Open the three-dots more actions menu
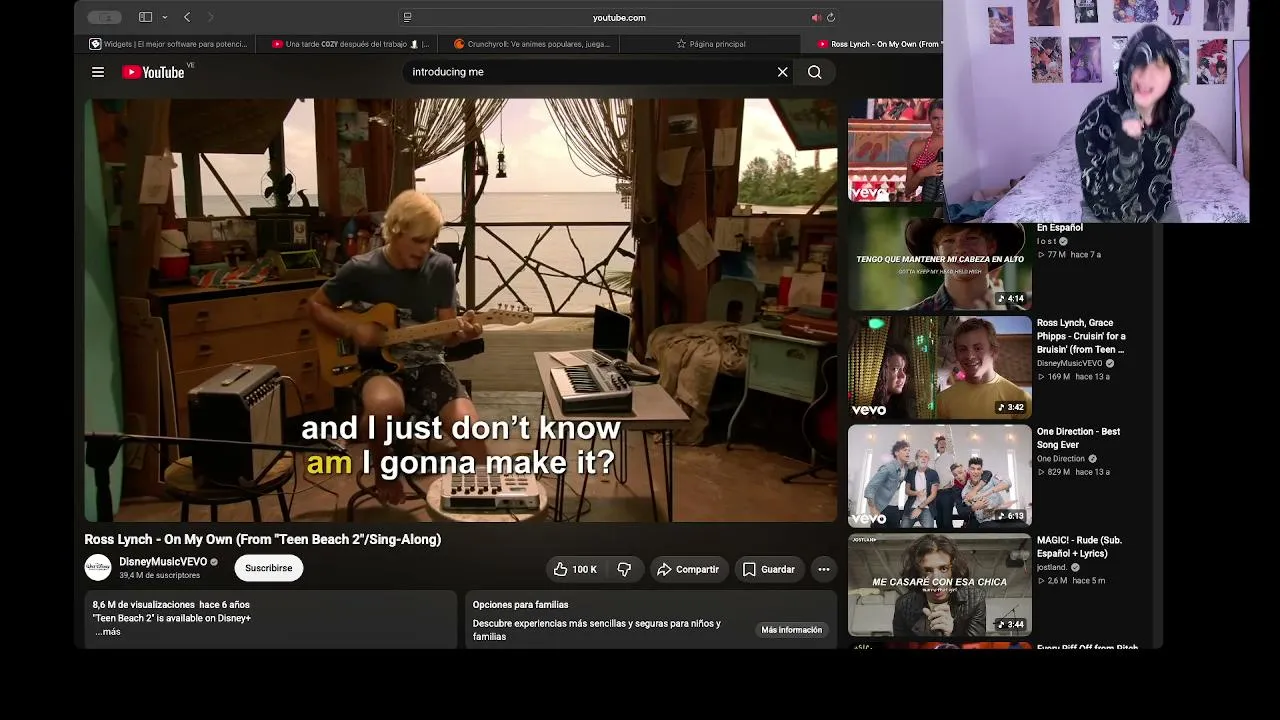Viewport: 1280px width, 720px height. [824, 569]
